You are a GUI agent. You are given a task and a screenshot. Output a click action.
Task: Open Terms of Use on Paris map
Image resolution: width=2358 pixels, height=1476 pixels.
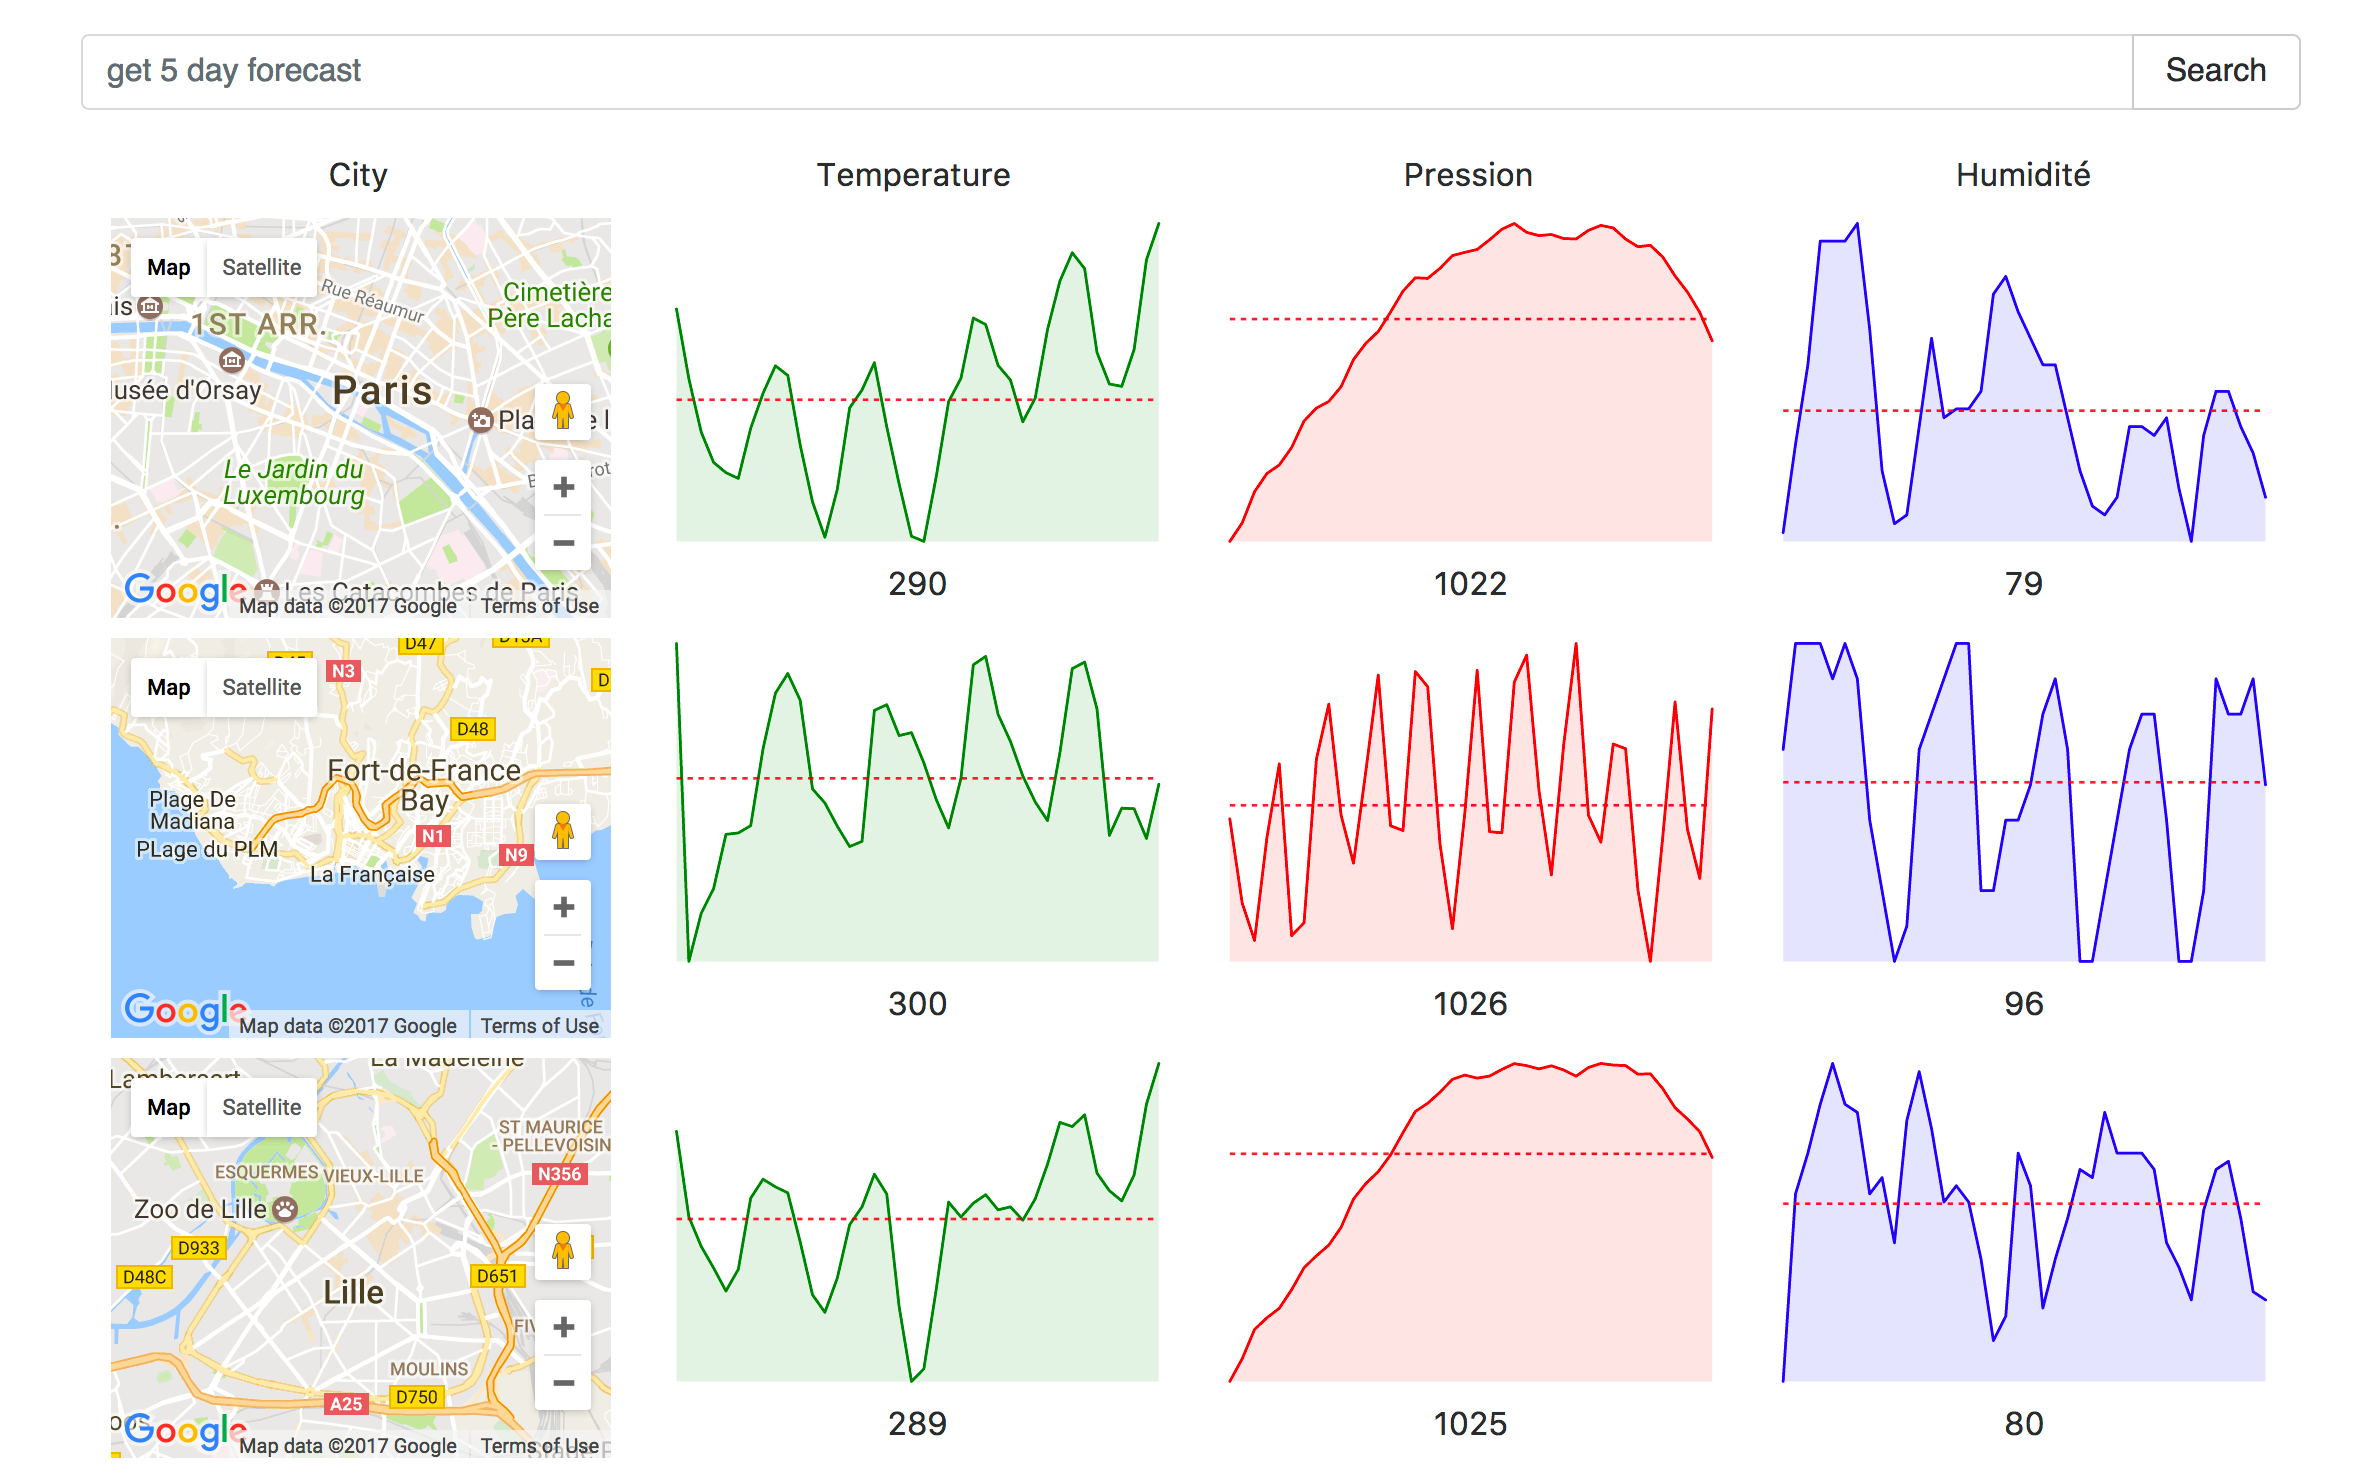click(539, 606)
